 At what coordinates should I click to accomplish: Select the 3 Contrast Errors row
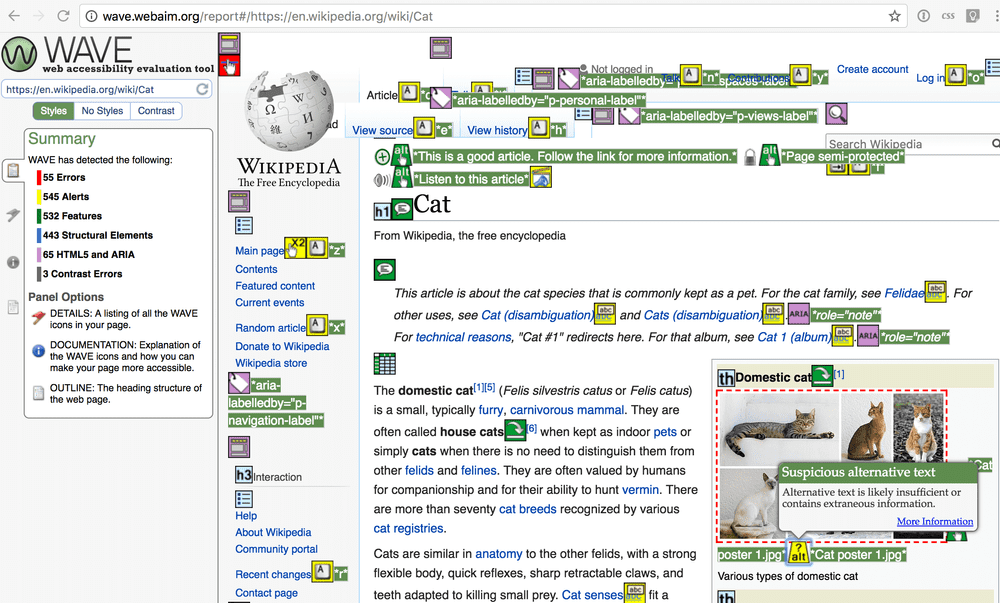[x=80, y=273]
